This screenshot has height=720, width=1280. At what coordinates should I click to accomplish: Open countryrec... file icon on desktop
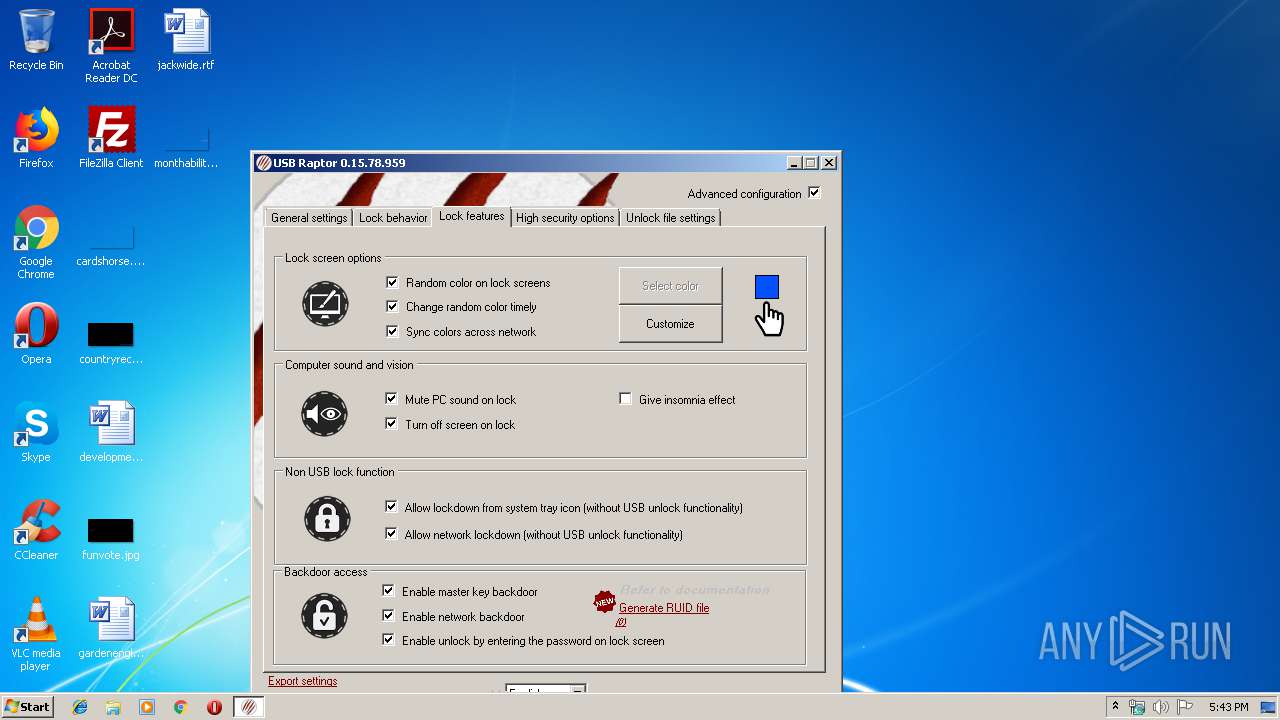click(111, 343)
